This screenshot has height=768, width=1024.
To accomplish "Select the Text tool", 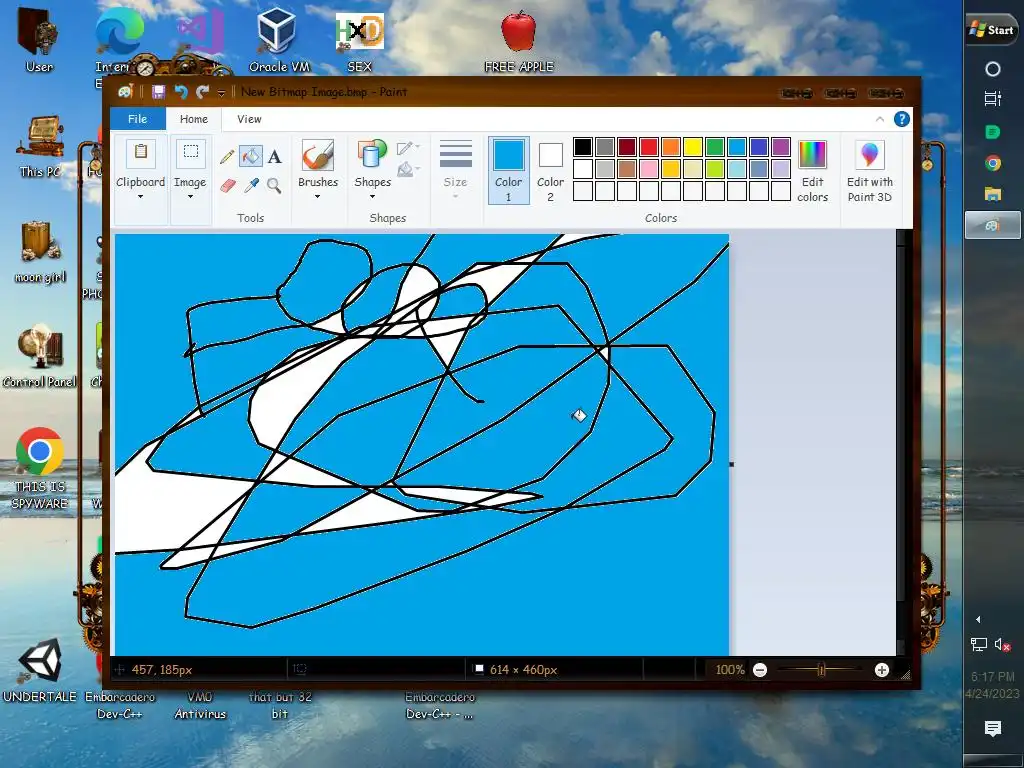I will click(274, 156).
